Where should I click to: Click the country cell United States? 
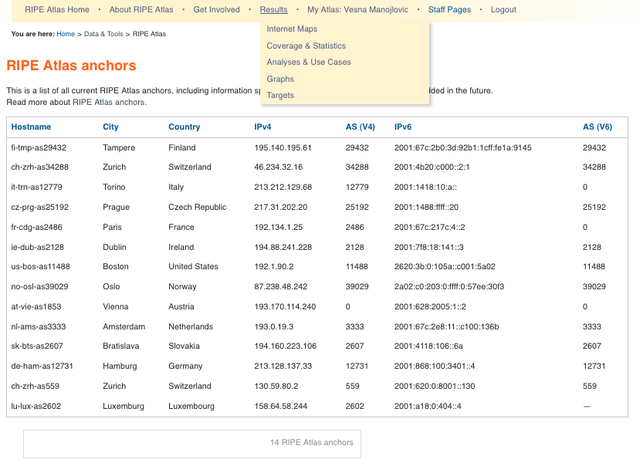coord(193,267)
